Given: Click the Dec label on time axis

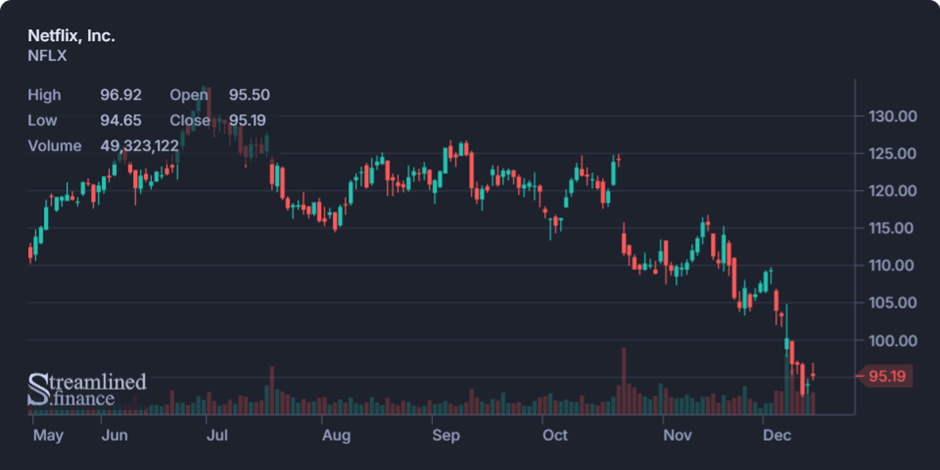Looking at the screenshot, I should point(778,435).
